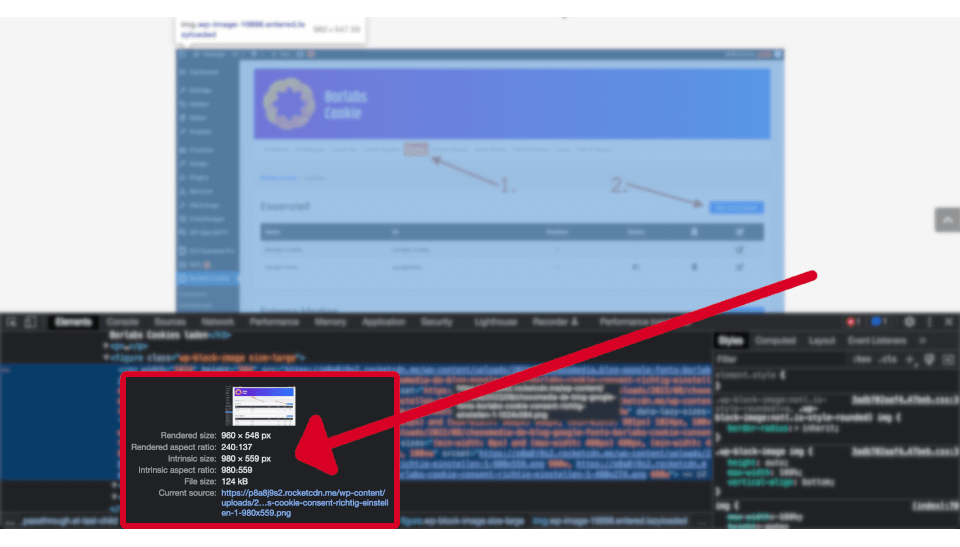
Task: Select the Event Listeners pane tab
Action: (x=877, y=341)
